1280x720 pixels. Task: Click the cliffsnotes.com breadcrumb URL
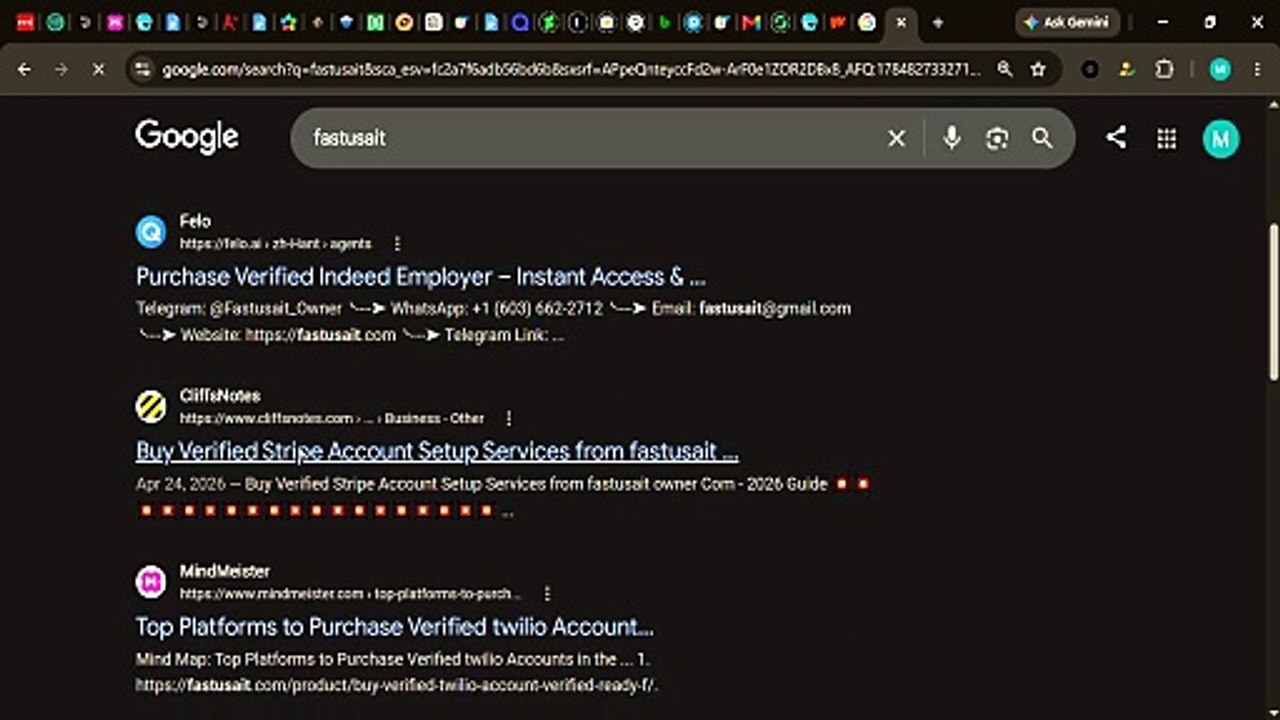click(332, 419)
